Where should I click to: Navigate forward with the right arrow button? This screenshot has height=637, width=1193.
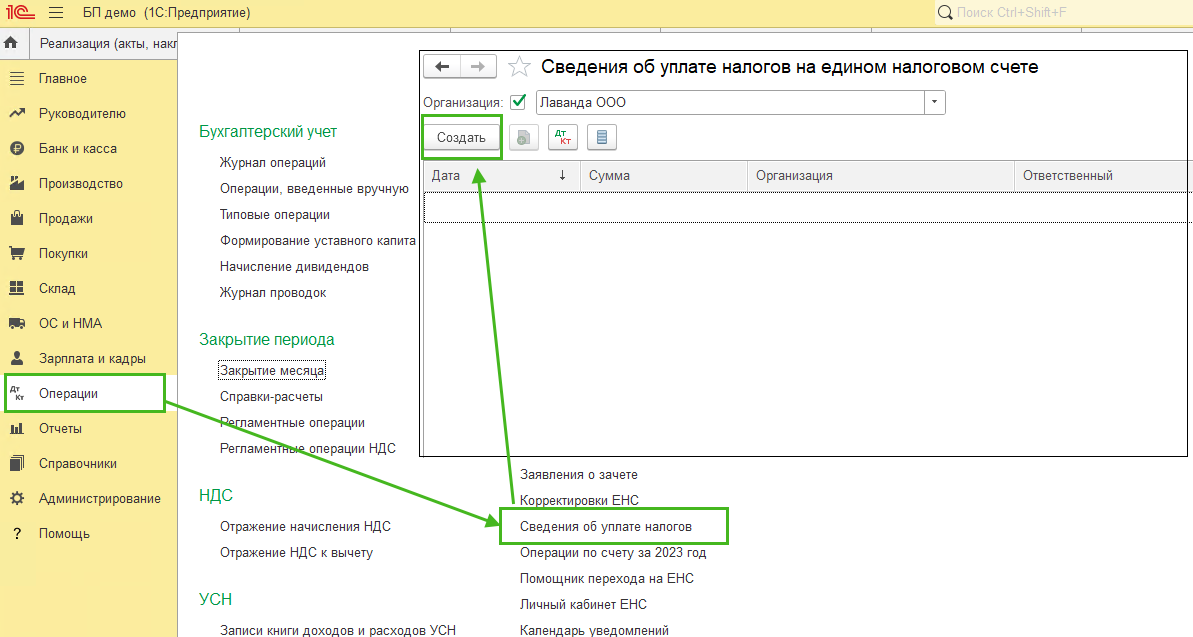coord(478,67)
